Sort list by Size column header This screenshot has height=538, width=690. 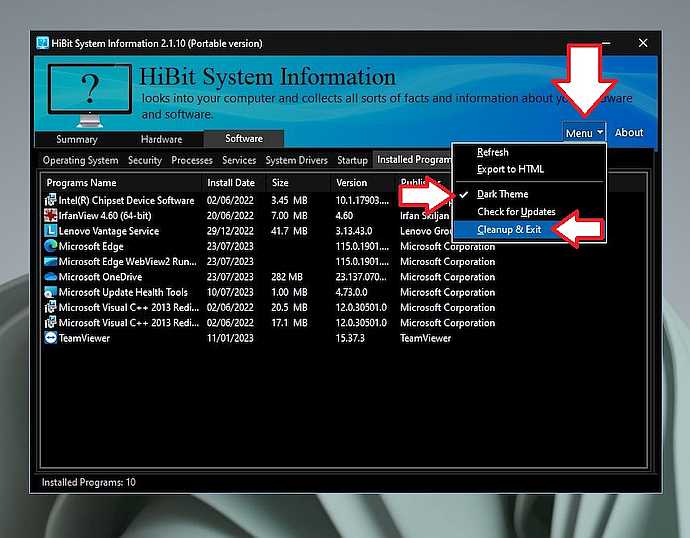(281, 183)
